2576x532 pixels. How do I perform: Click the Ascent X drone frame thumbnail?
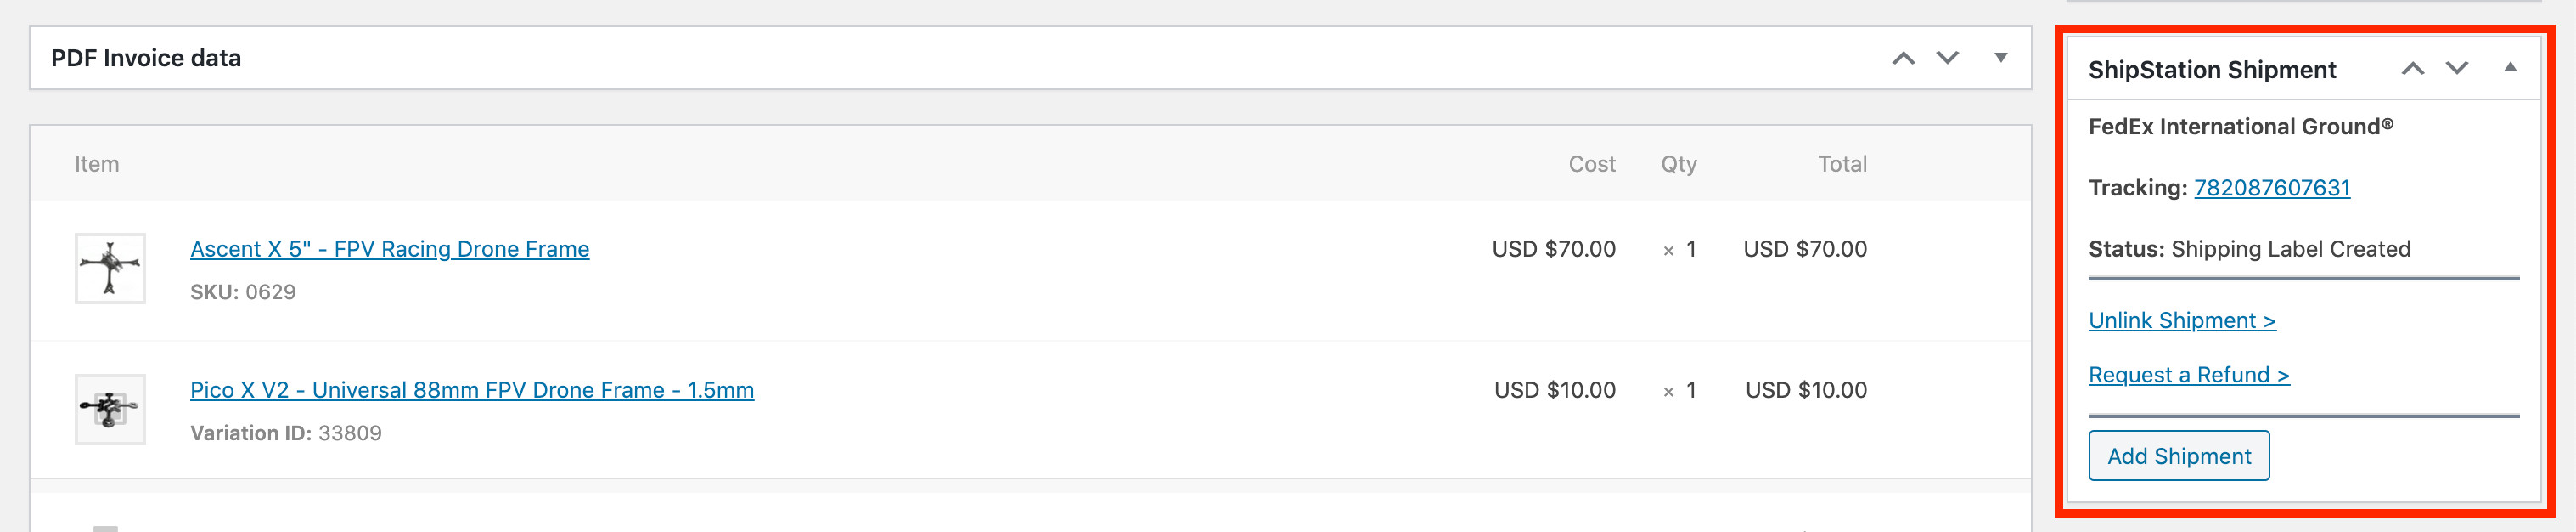coord(110,268)
